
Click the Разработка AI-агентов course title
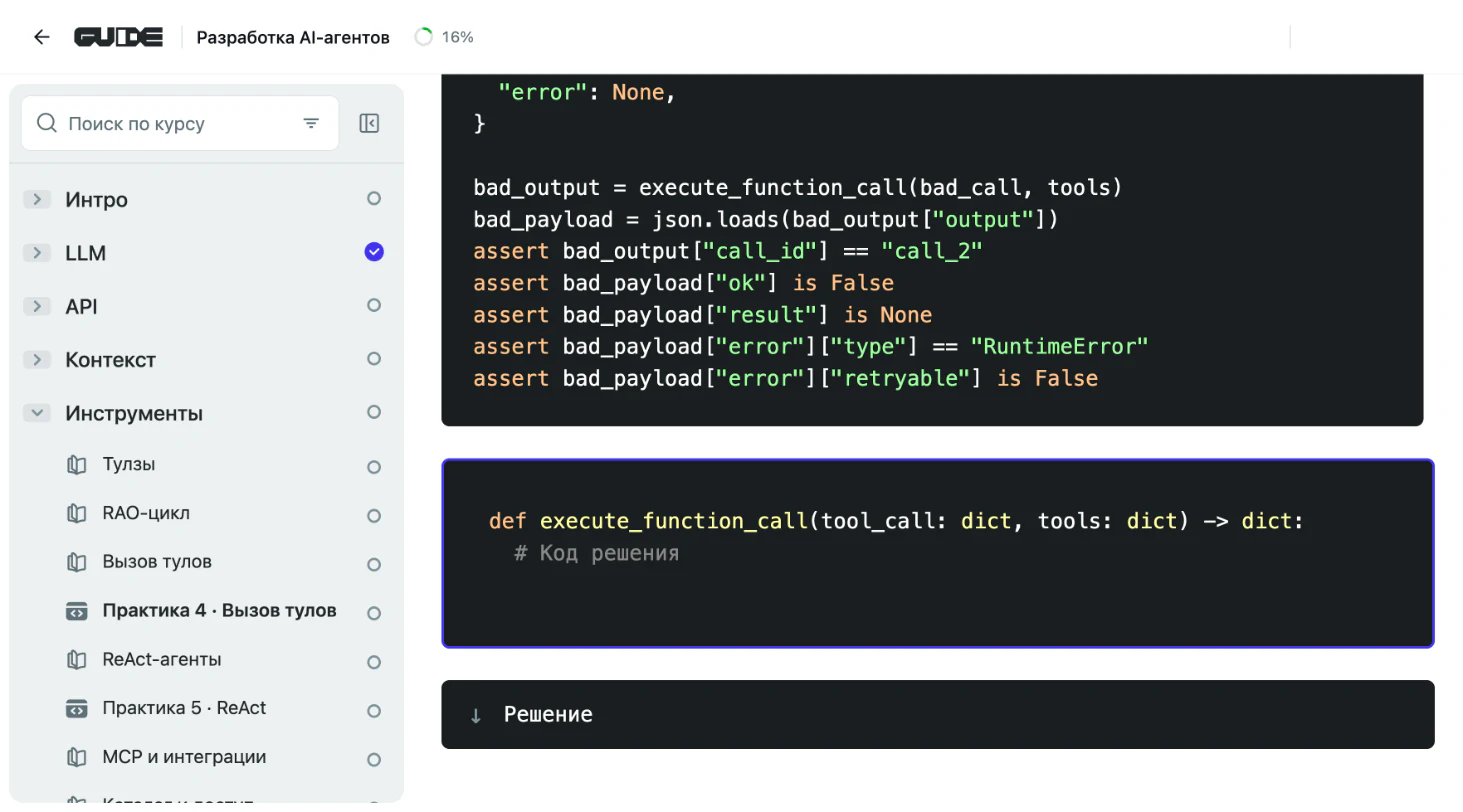tap(293, 38)
